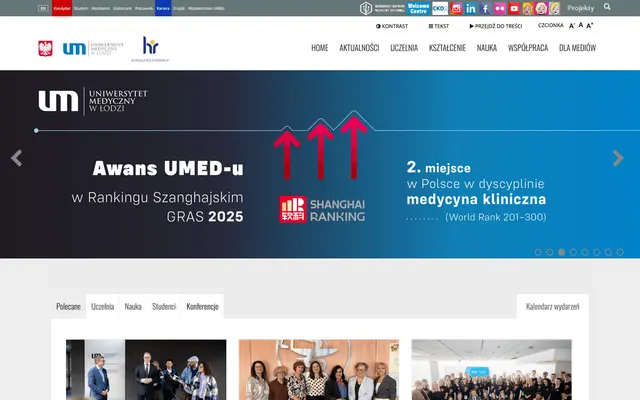The height and width of the screenshot is (400, 640).
Task: Open WSPÓŁPRACA menu
Action: pos(528,48)
